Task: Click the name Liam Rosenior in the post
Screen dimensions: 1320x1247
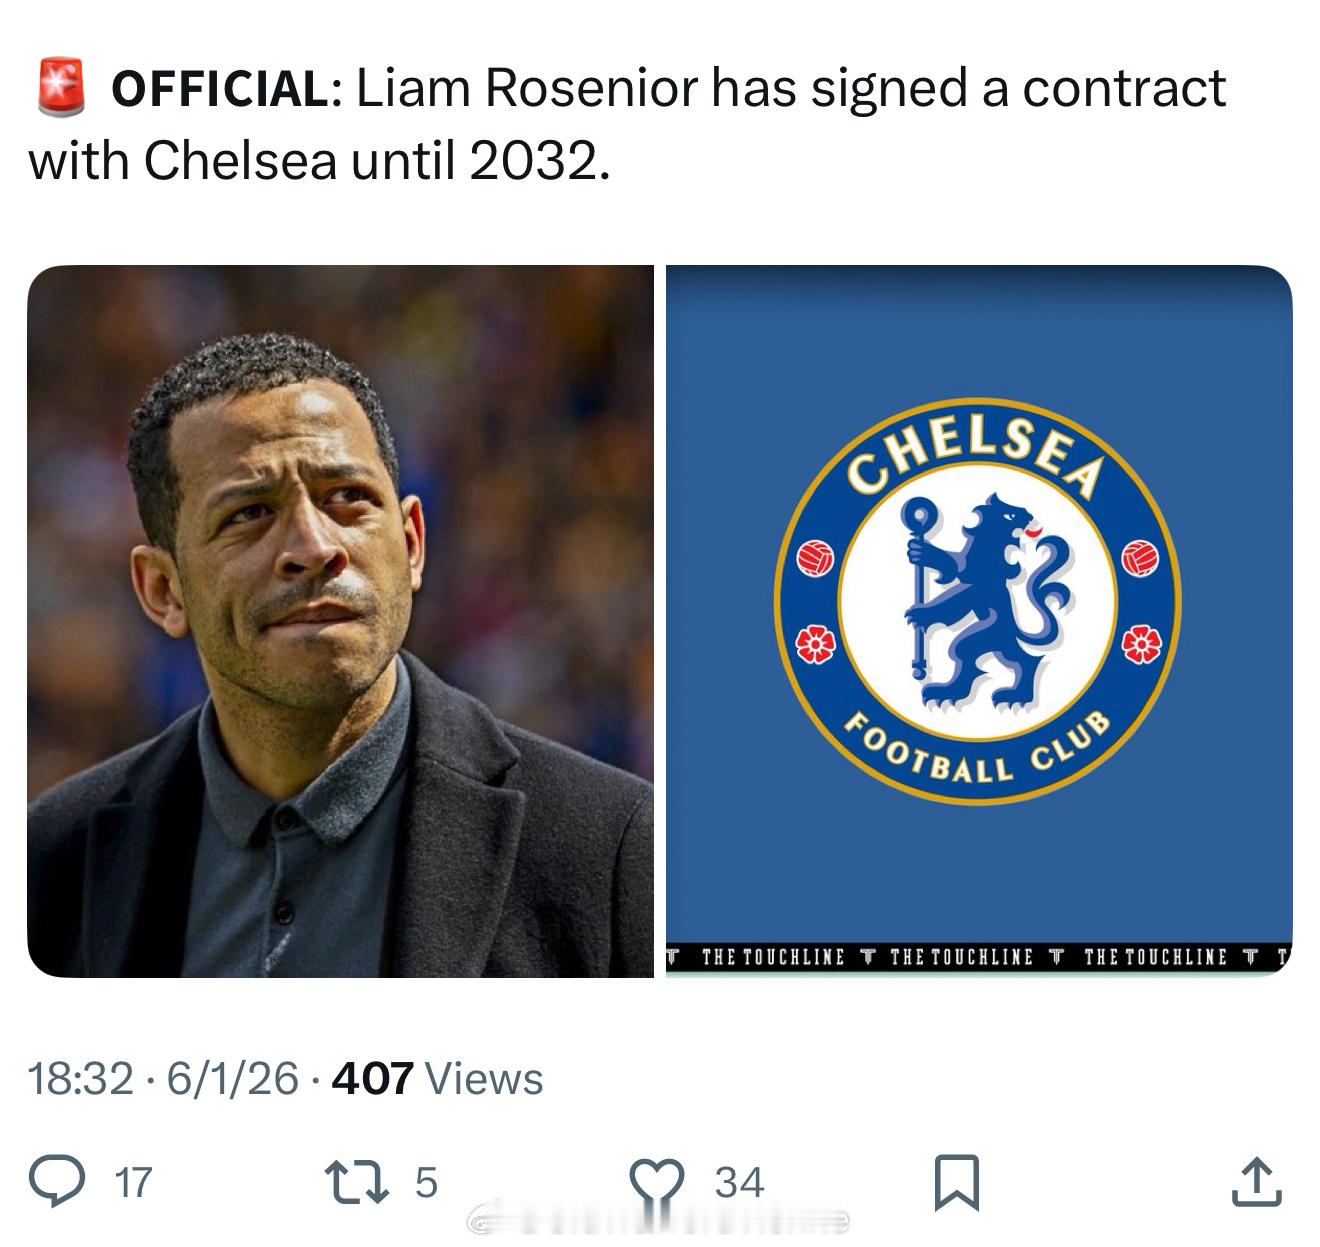Action: coord(527,89)
